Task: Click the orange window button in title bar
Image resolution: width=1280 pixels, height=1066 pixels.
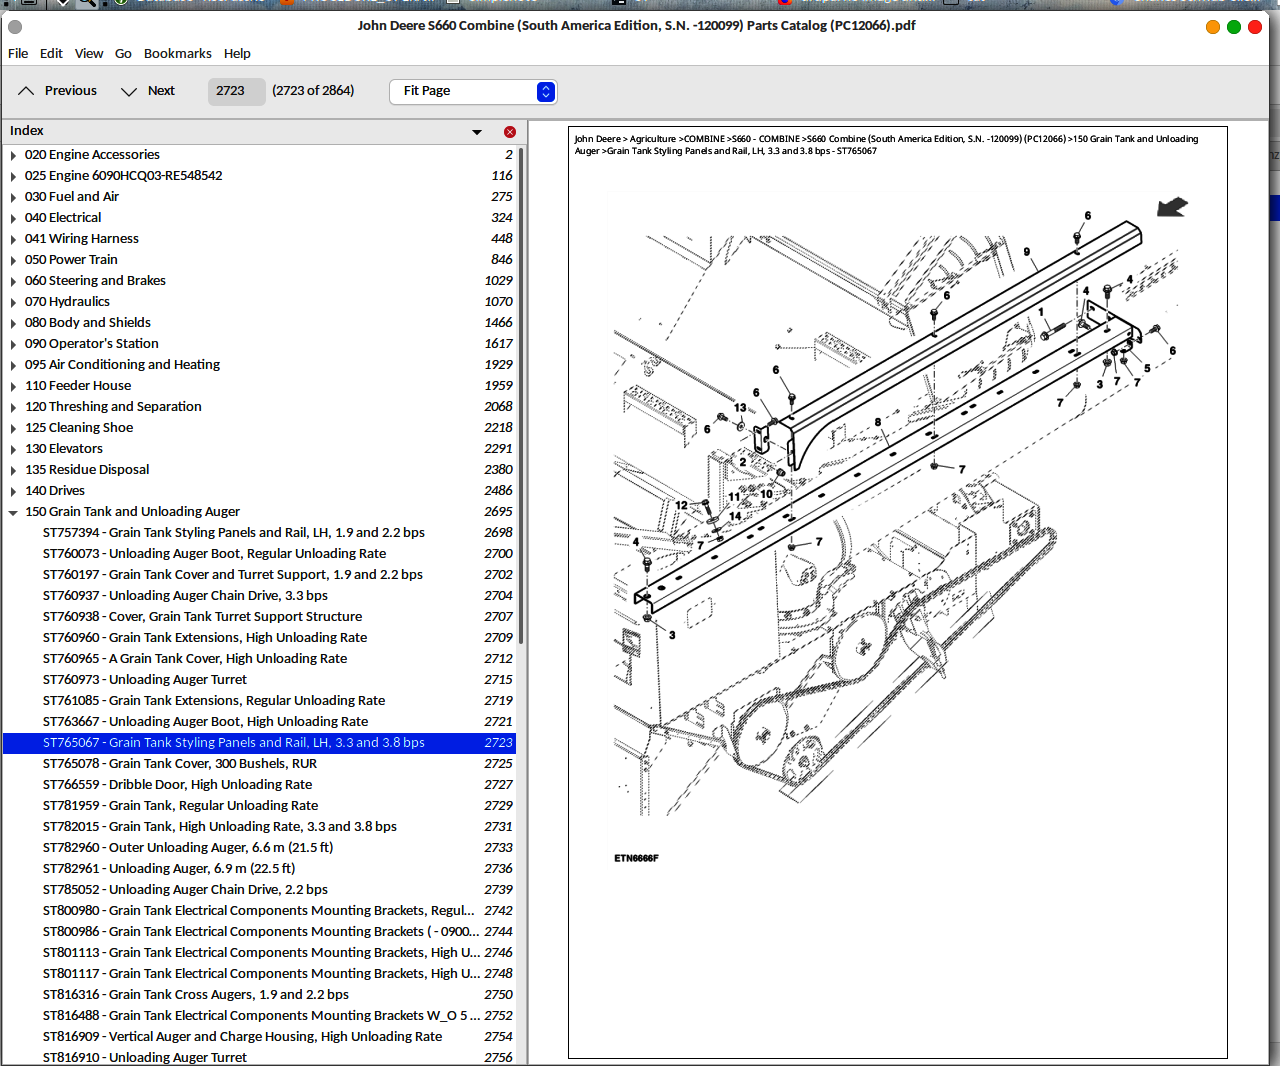Action: pyautogui.click(x=1213, y=27)
